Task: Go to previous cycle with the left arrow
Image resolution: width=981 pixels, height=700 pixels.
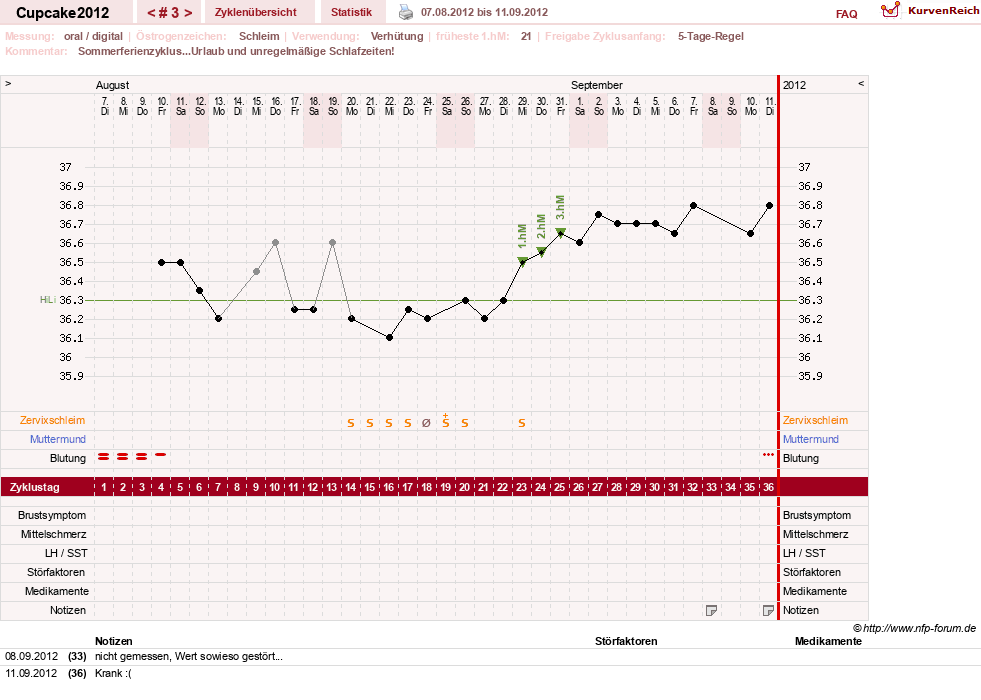Action: coord(151,13)
